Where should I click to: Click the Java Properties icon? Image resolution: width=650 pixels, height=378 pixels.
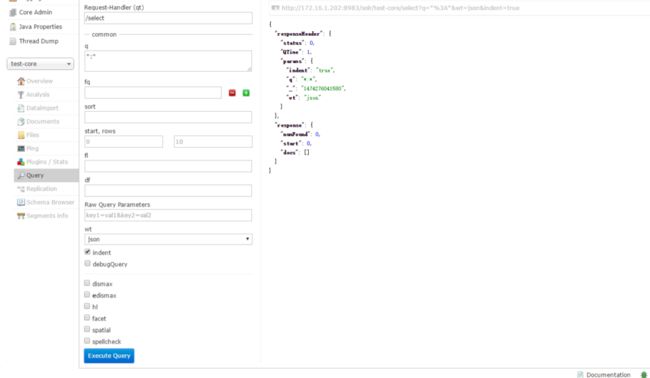pyautogui.click(x=13, y=27)
